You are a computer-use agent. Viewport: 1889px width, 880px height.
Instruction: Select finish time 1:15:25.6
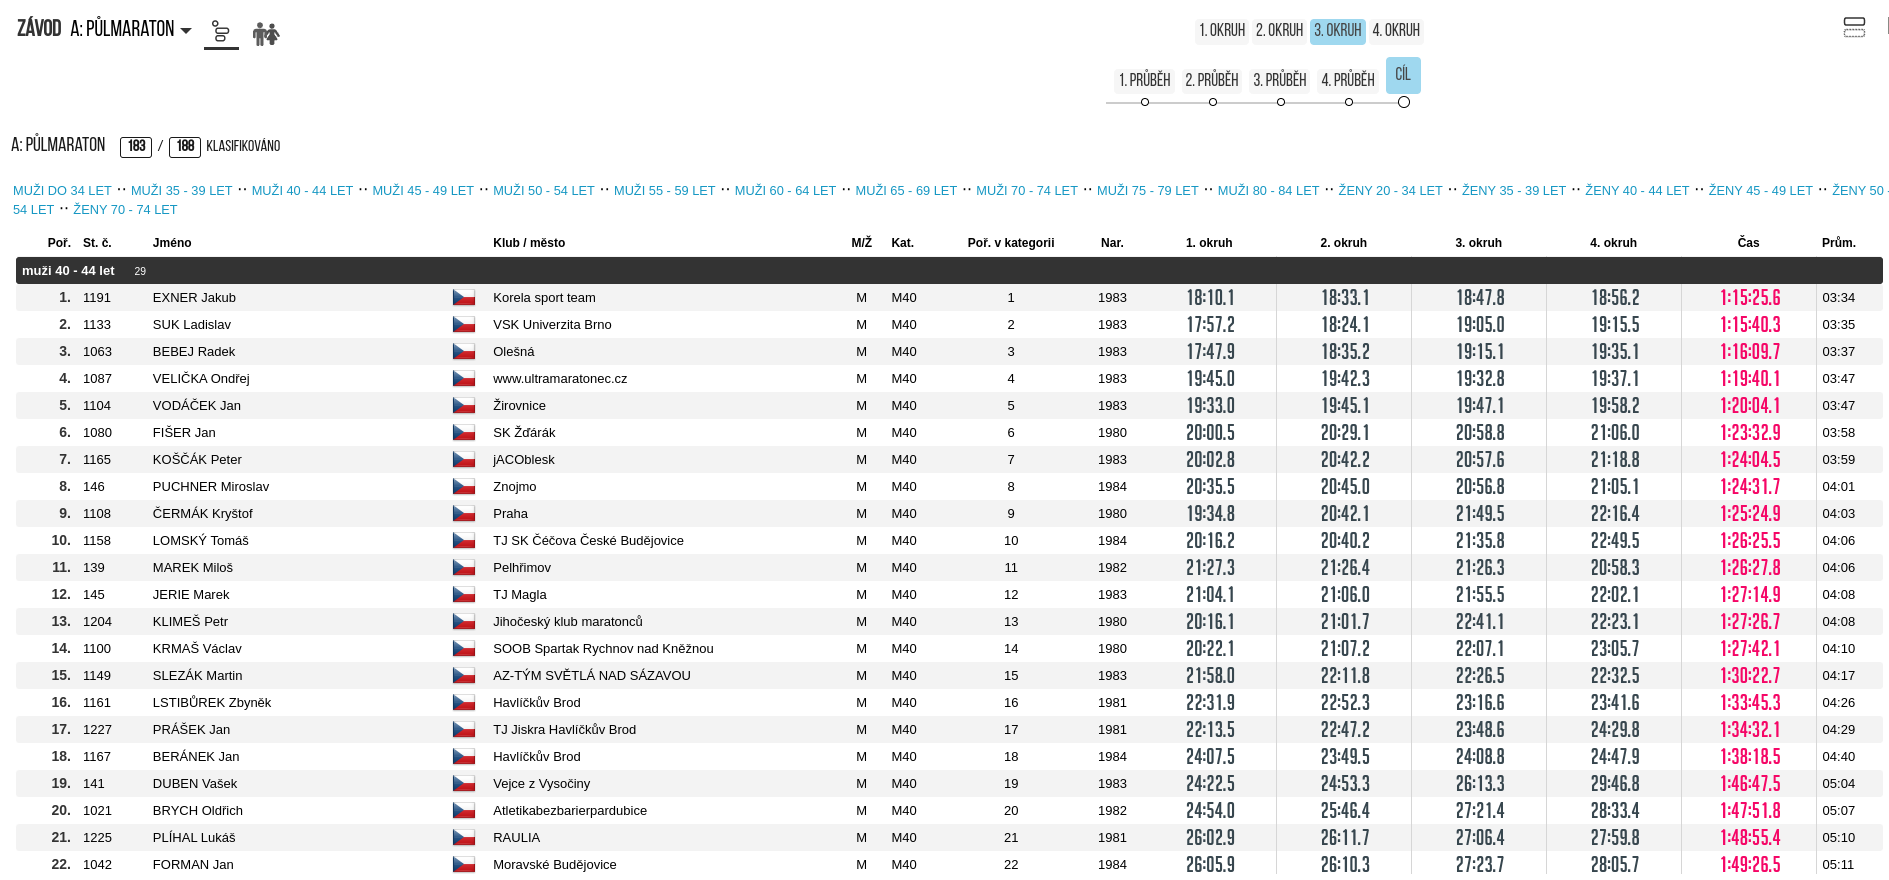pyautogui.click(x=1750, y=298)
